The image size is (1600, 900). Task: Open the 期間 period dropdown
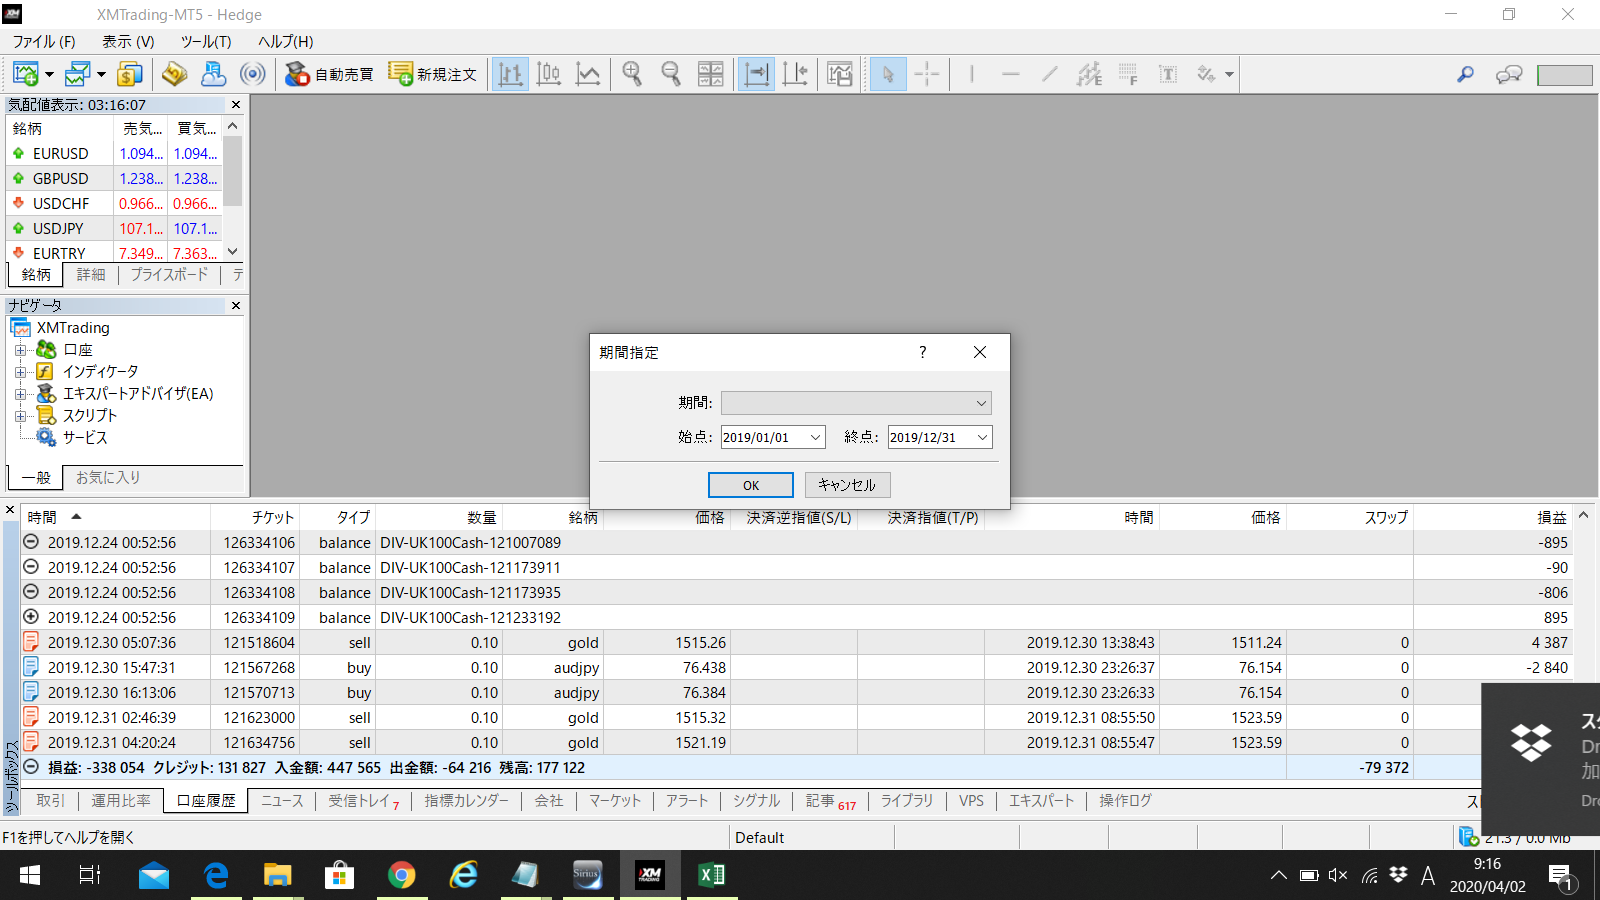[856, 403]
